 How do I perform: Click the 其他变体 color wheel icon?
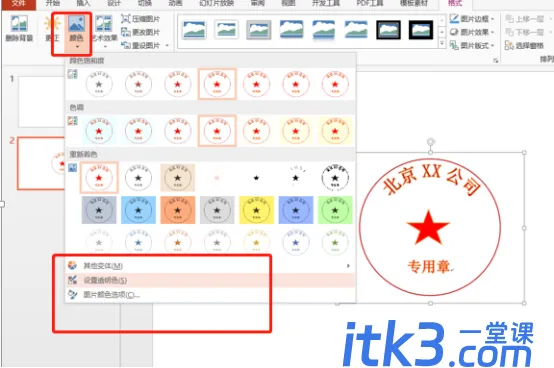[x=72, y=265]
